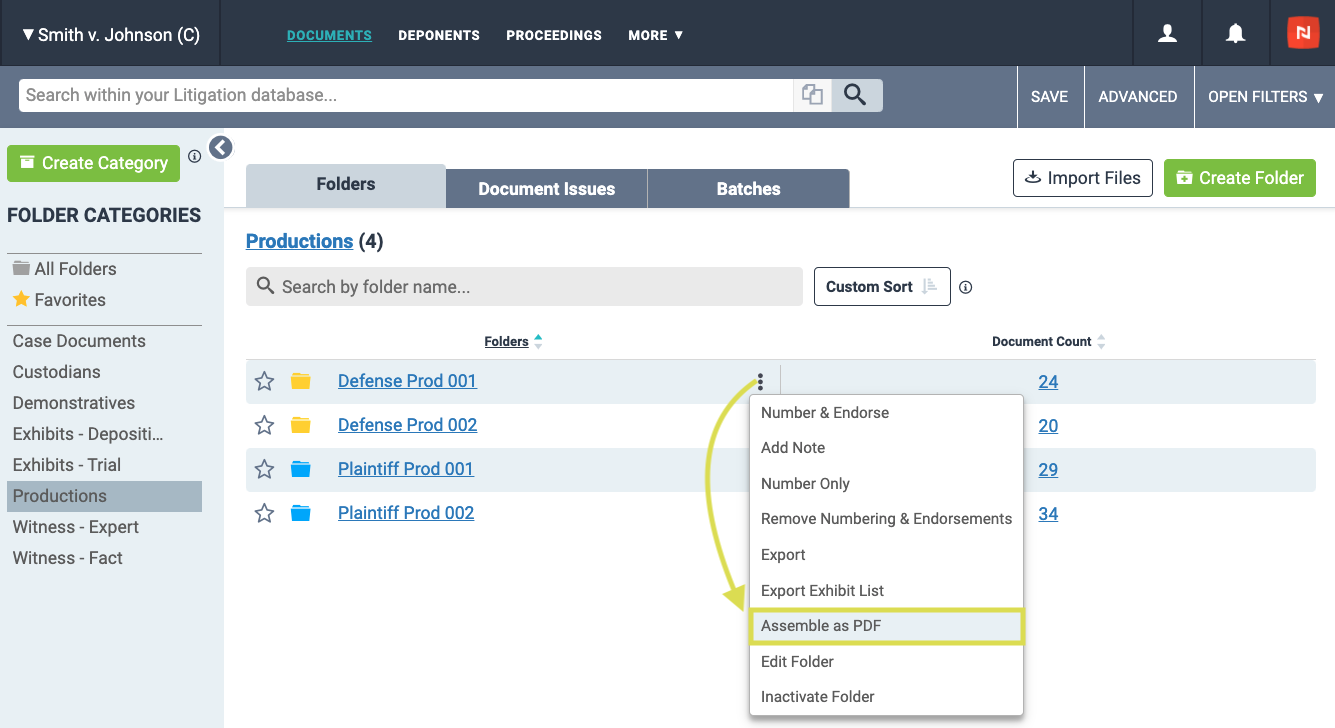Open document count 34 link
Viewport: 1335px width, 728px height.
point(1048,514)
